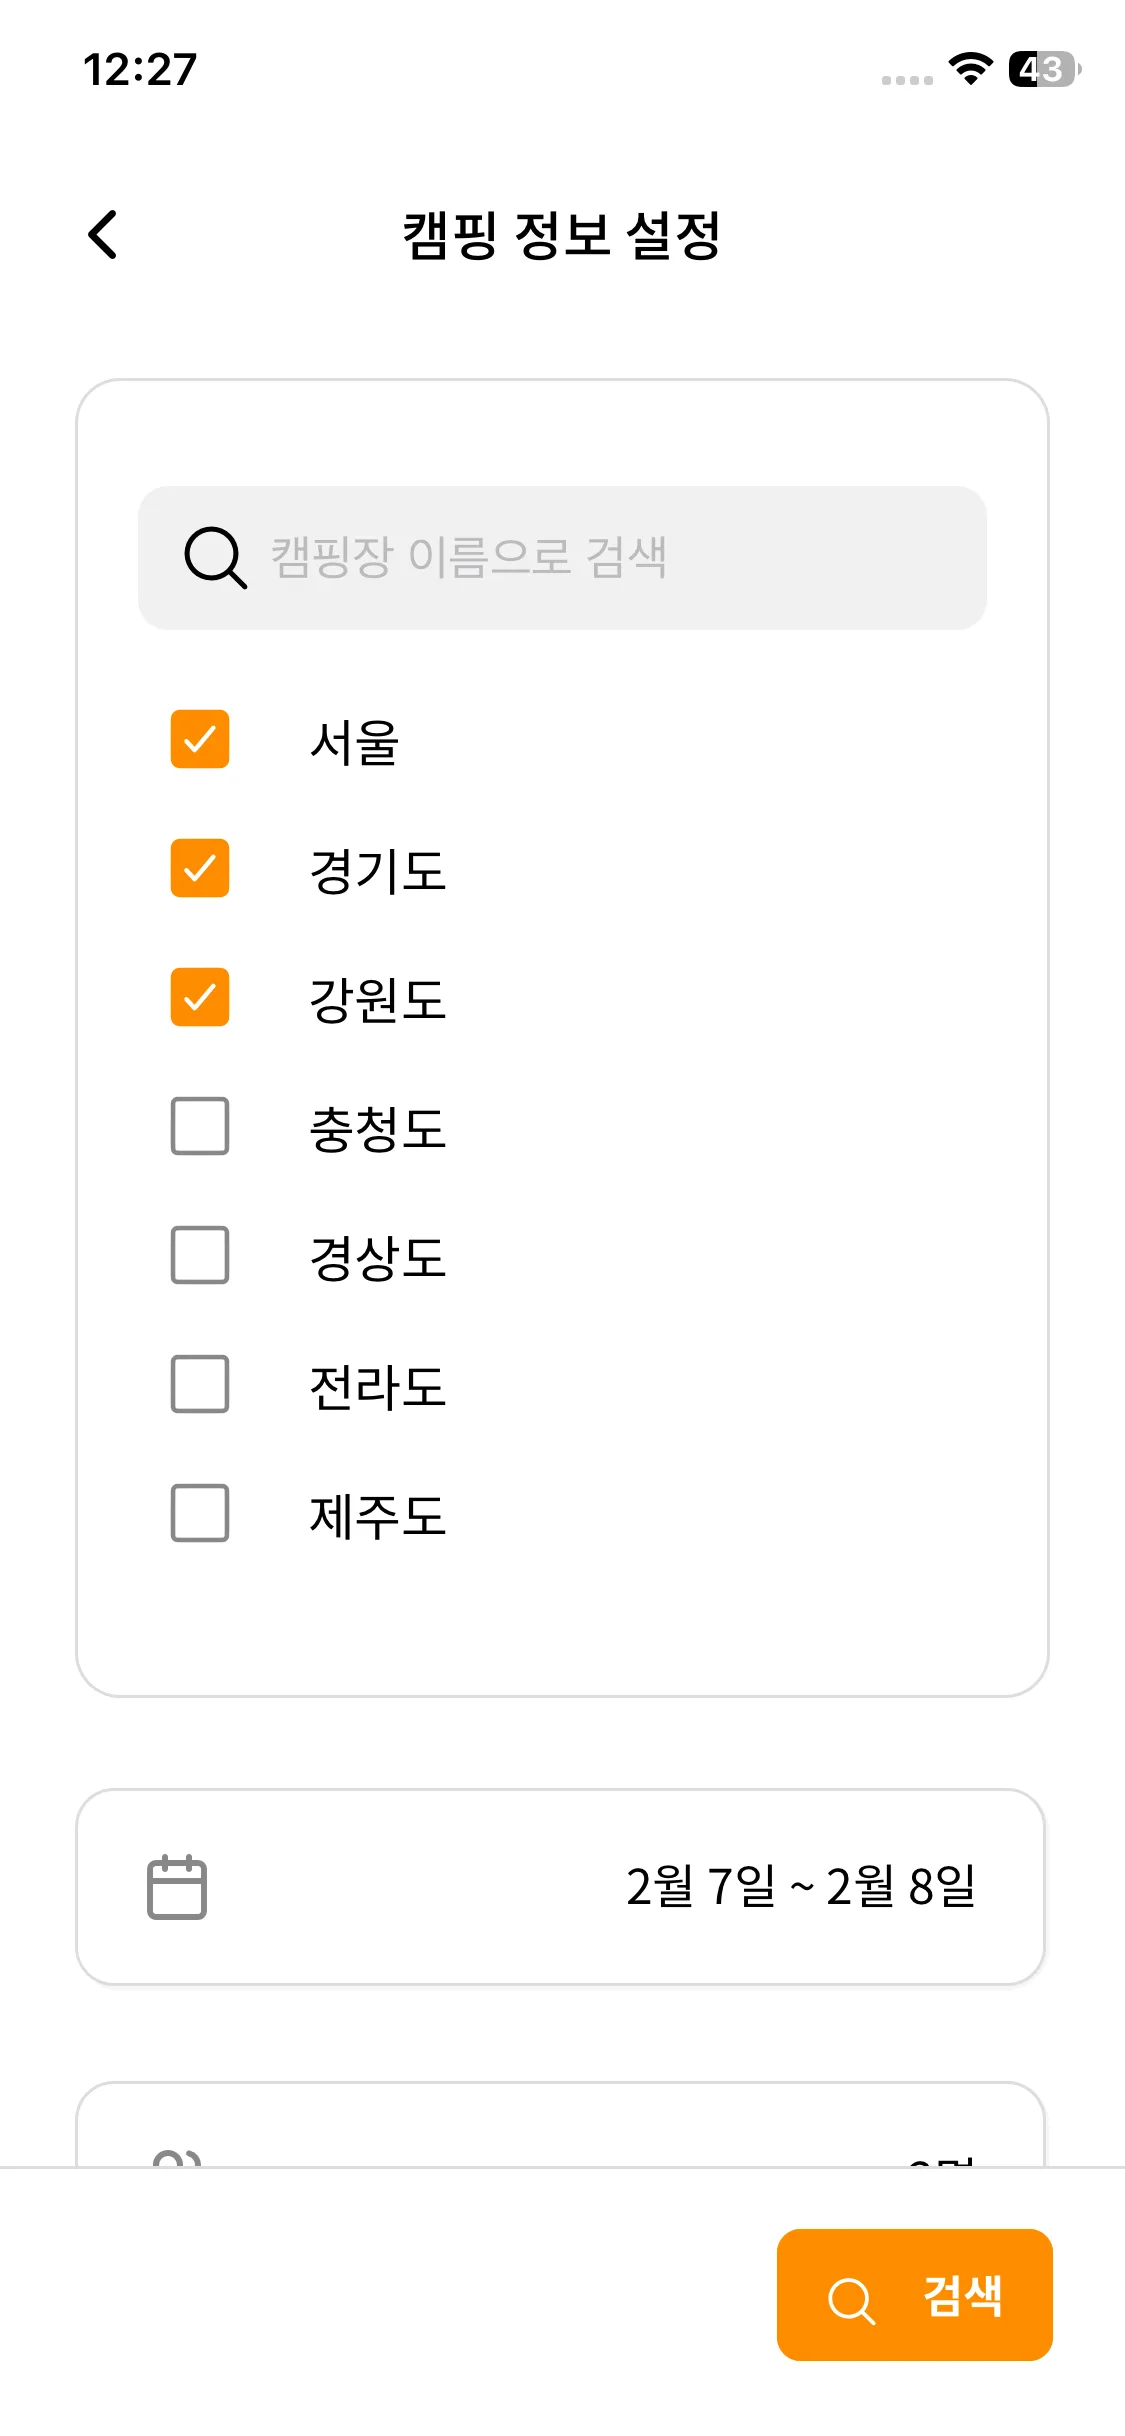The image size is (1125, 2436).
Task: Tap the clock showing 12:27
Action: pos(140,70)
